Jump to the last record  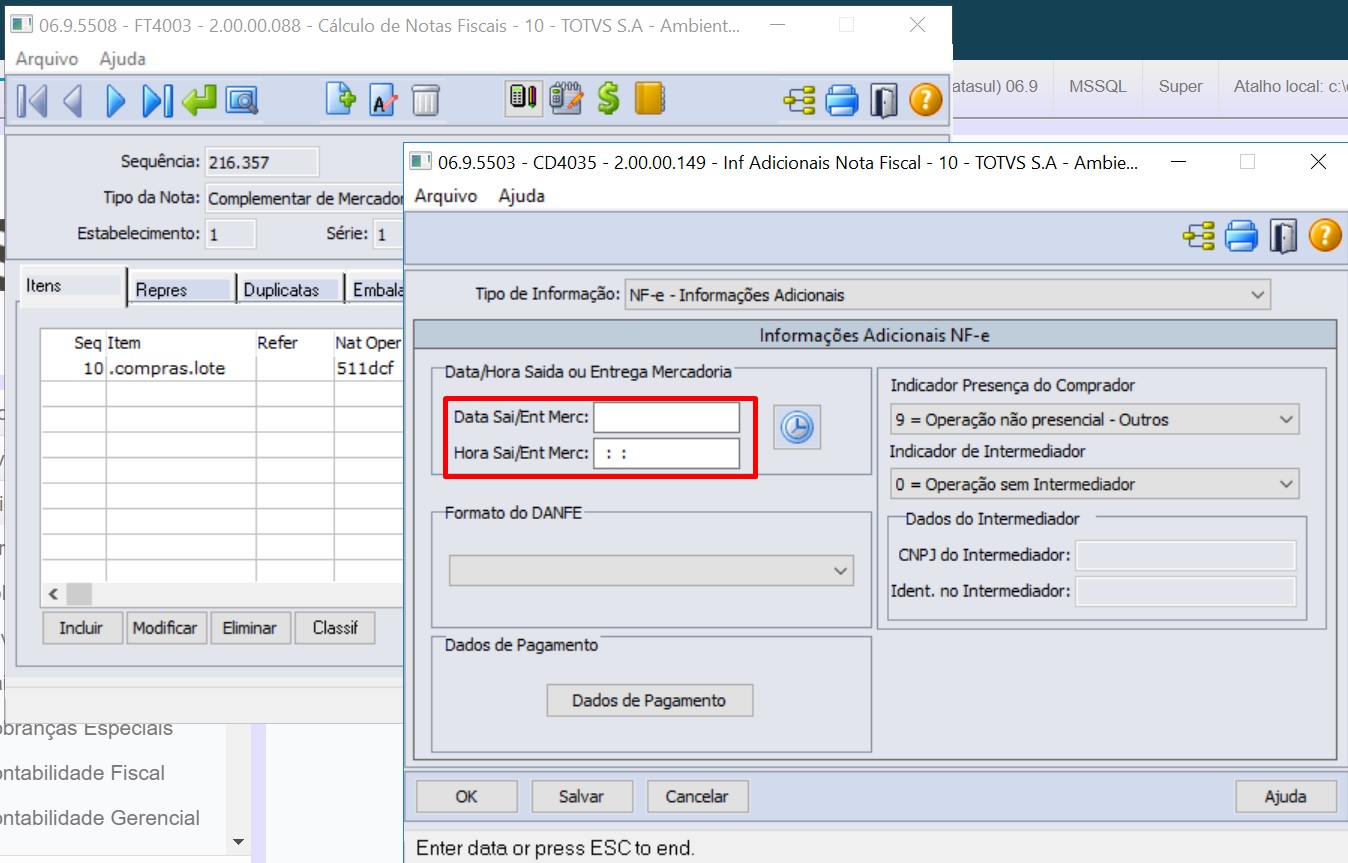click(x=157, y=100)
